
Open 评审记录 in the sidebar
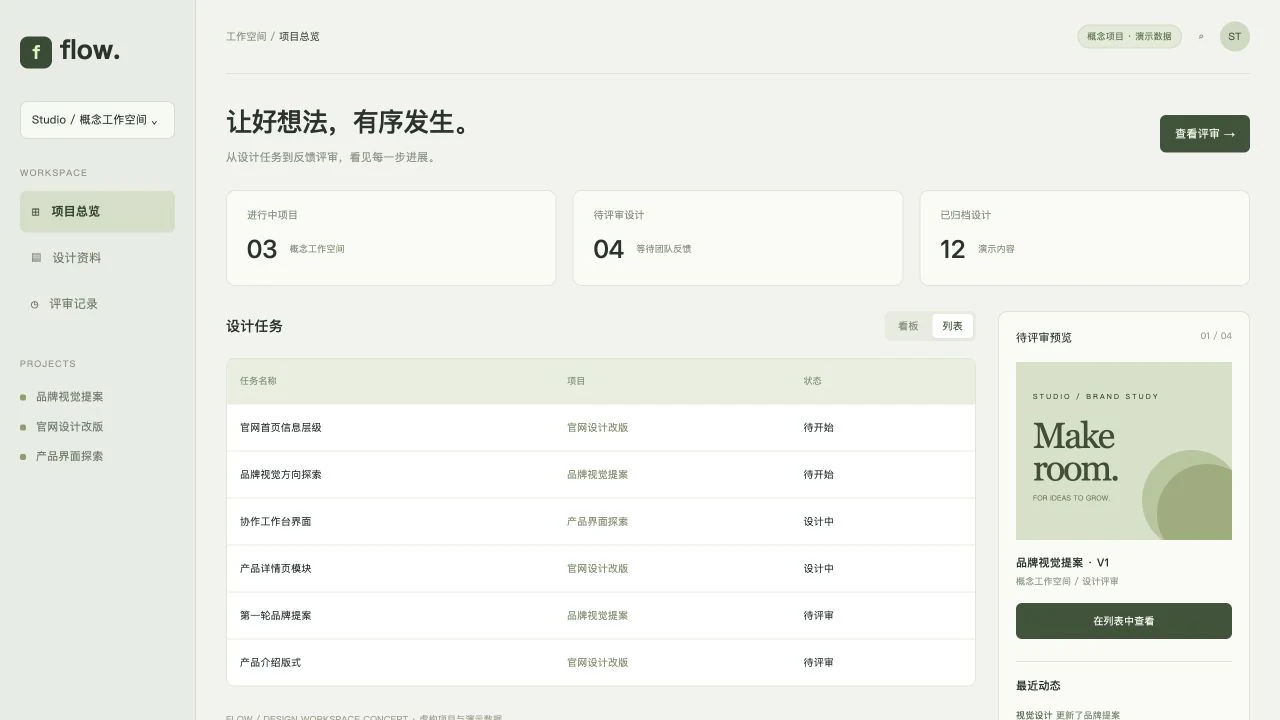point(97,304)
